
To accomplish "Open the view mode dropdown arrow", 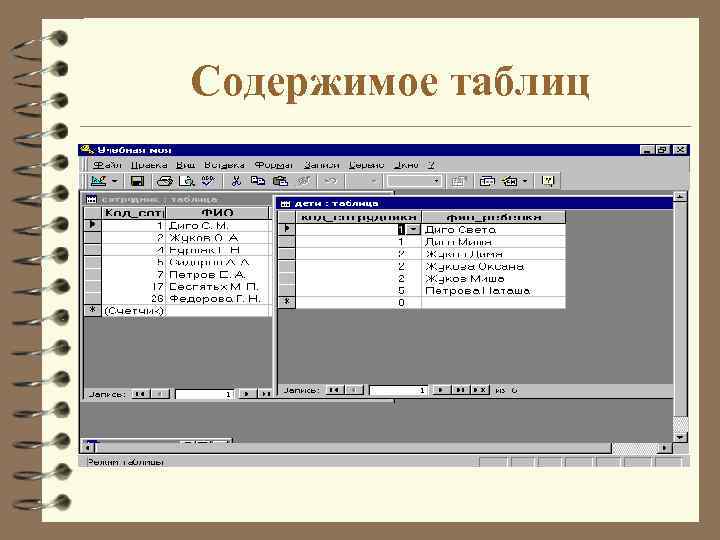I will [x=115, y=181].
